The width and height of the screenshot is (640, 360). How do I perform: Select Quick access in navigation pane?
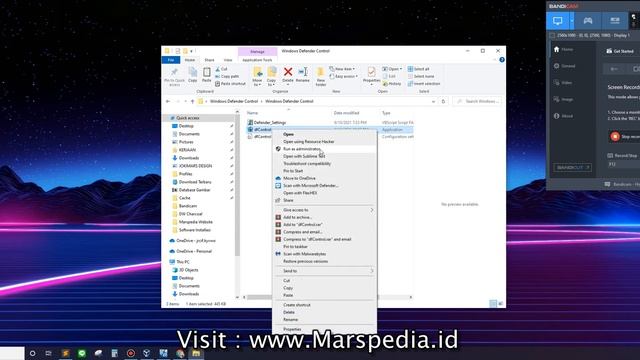pos(188,118)
